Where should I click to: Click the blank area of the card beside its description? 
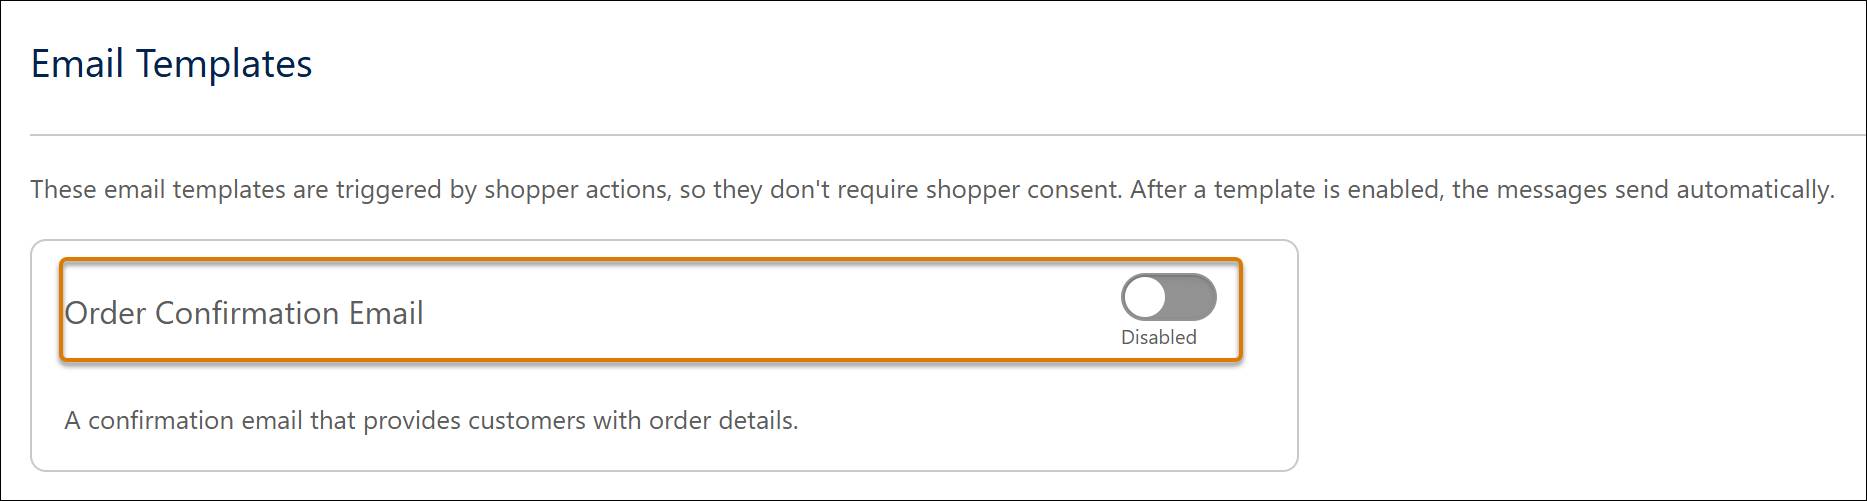tap(1040, 420)
